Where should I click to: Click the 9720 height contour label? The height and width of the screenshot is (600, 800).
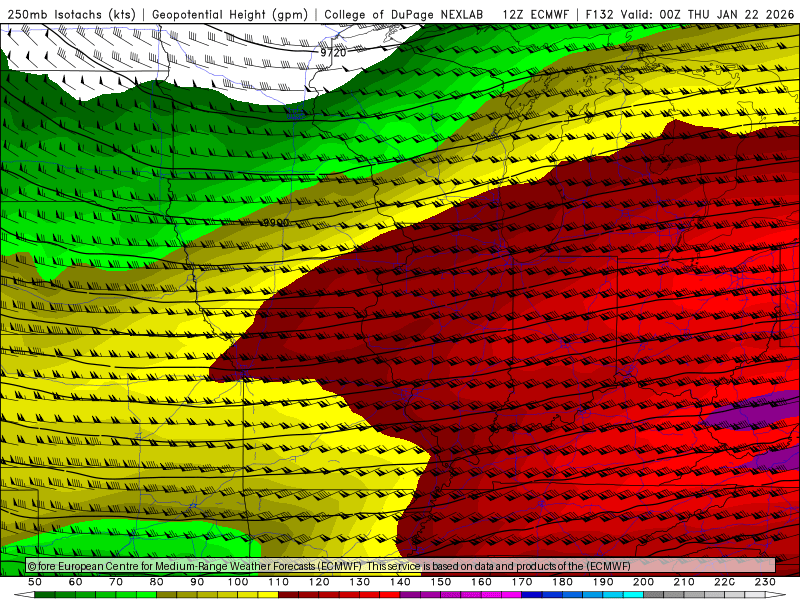click(333, 53)
